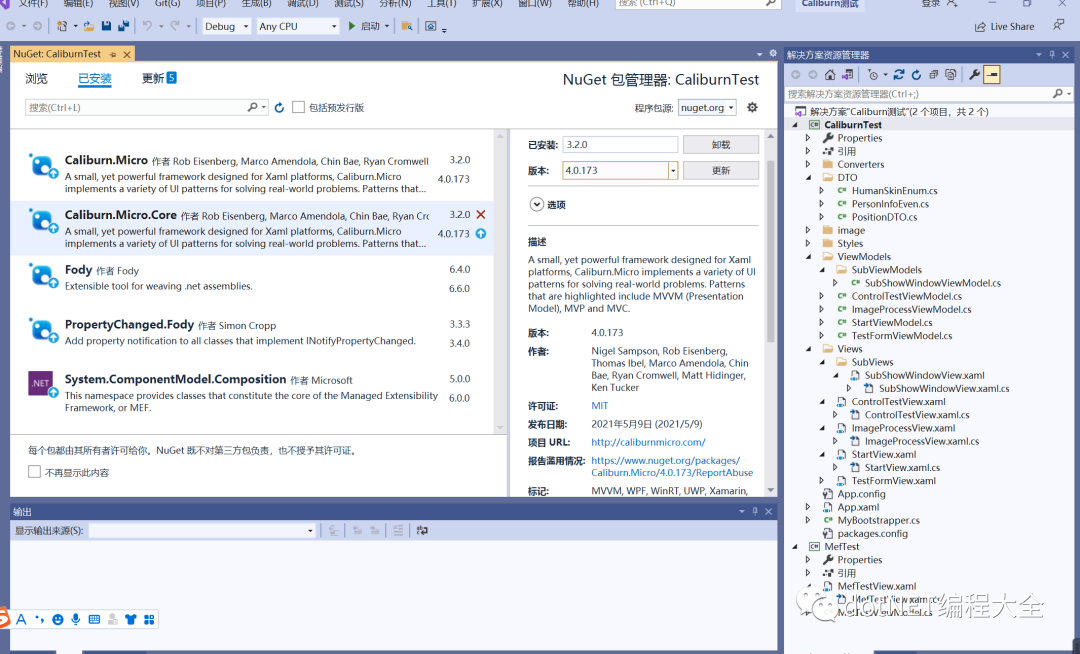This screenshot has height=654, width=1080.
Task: Switch to the Browse tab
Action: (37, 78)
